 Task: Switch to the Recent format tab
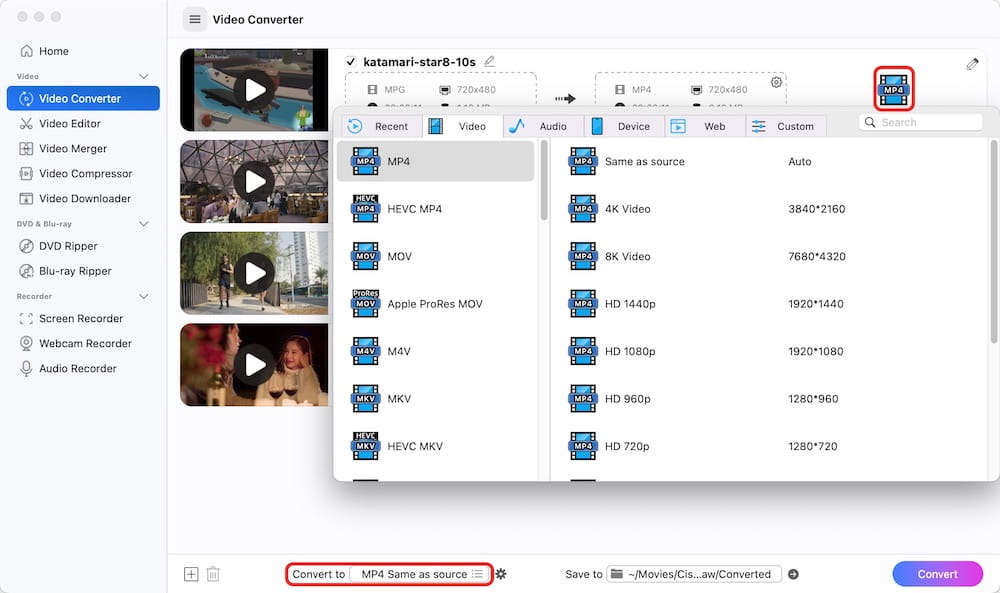tap(381, 126)
